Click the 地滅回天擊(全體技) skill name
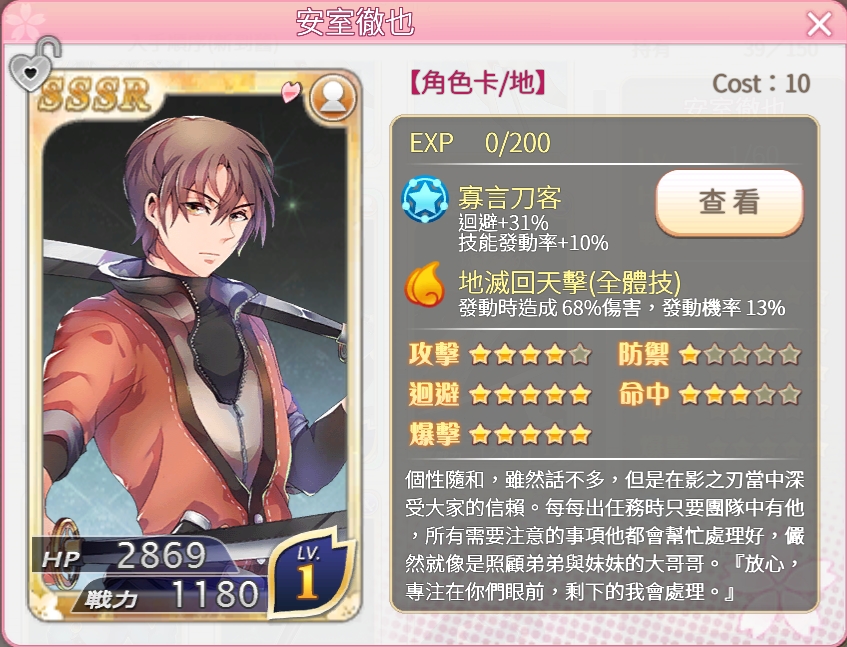 pyautogui.click(x=570, y=282)
